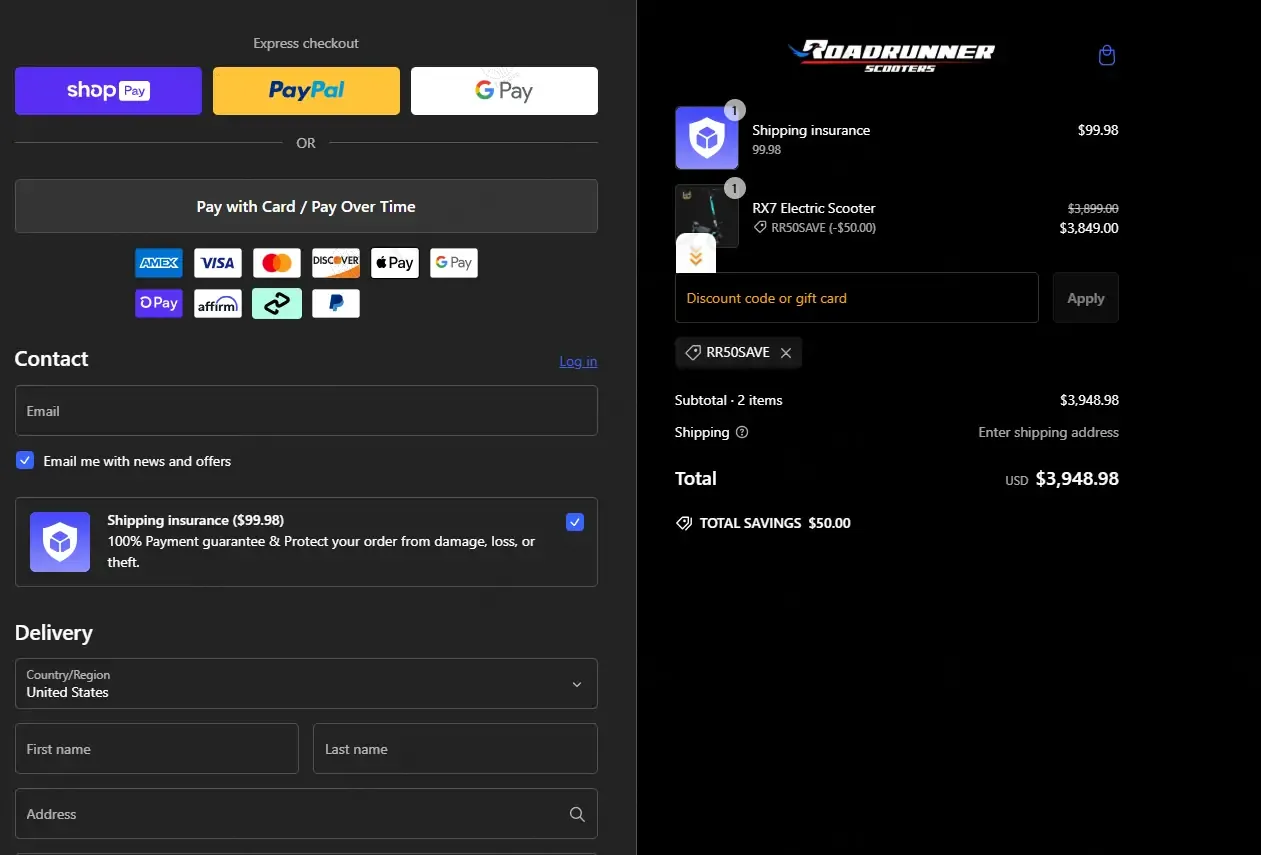1261x855 pixels.
Task: Open the shopping bag cart icon
Action: 1106,55
